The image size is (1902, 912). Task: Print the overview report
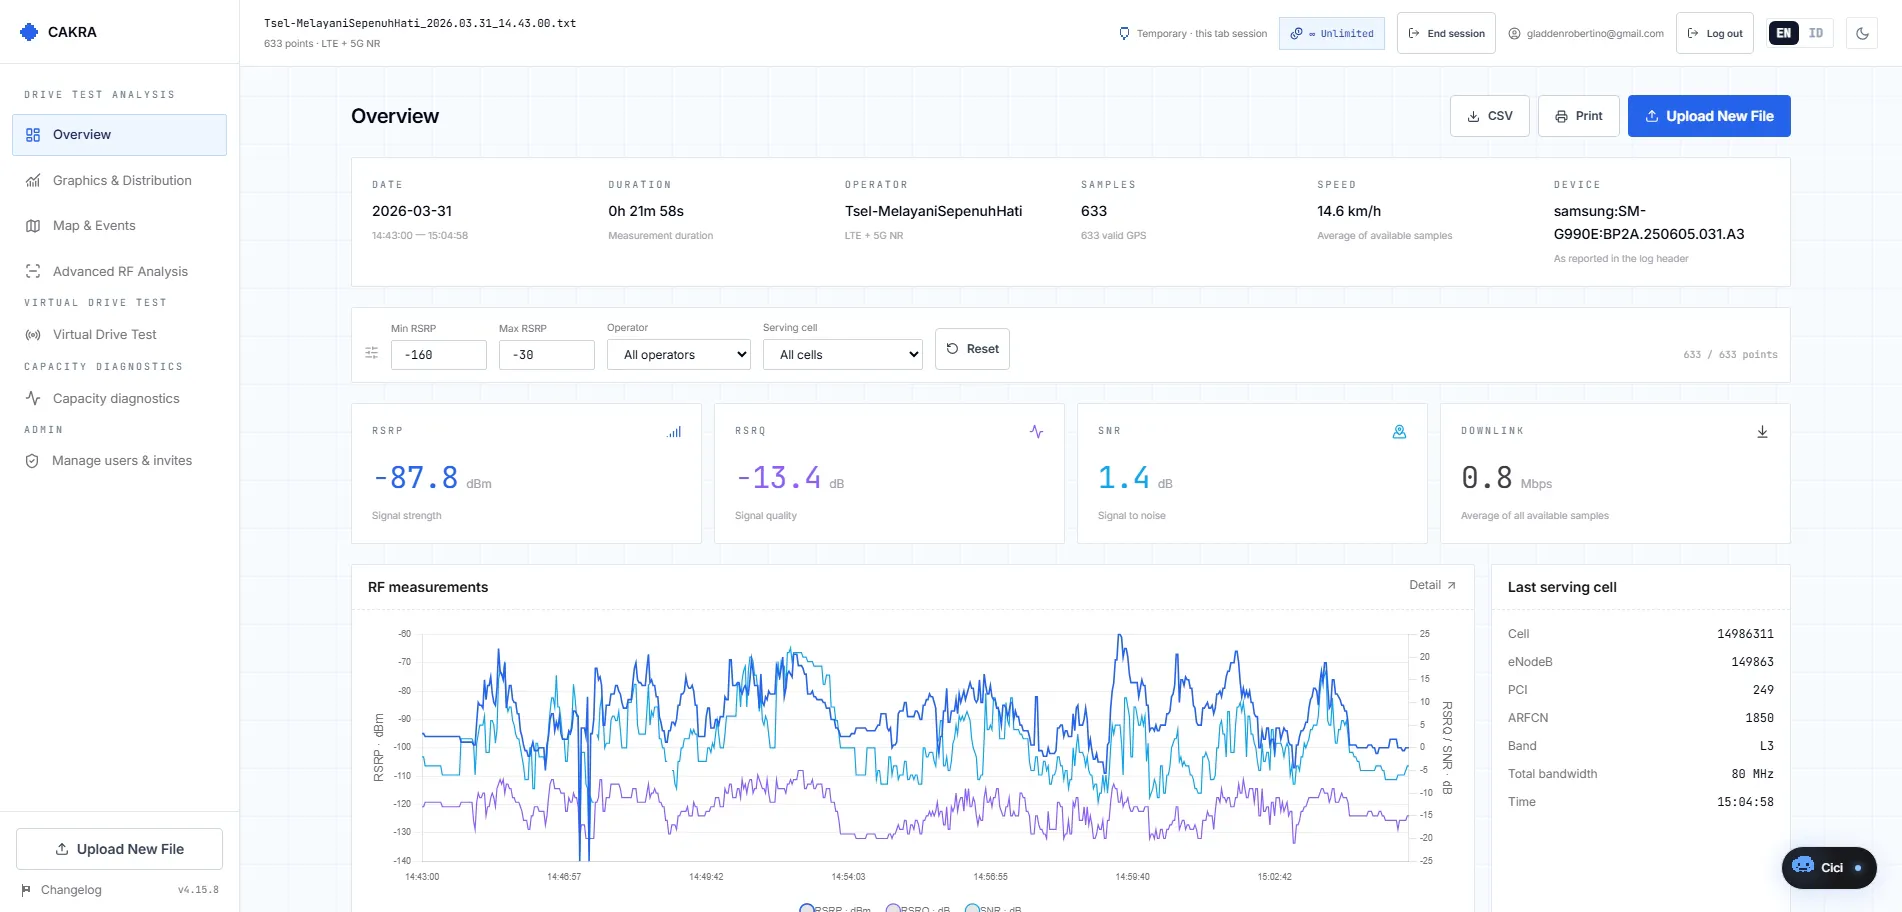[1579, 116]
